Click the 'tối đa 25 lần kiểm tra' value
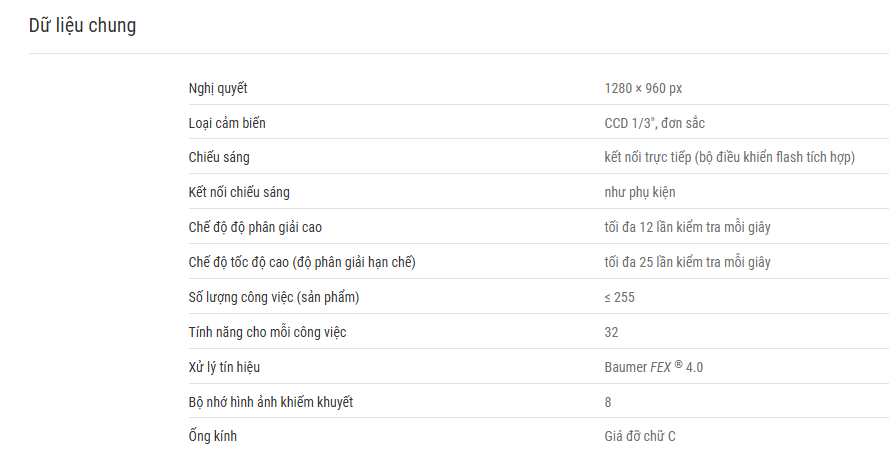Image resolution: width=889 pixels, height=457 pixels. (687, 263)
